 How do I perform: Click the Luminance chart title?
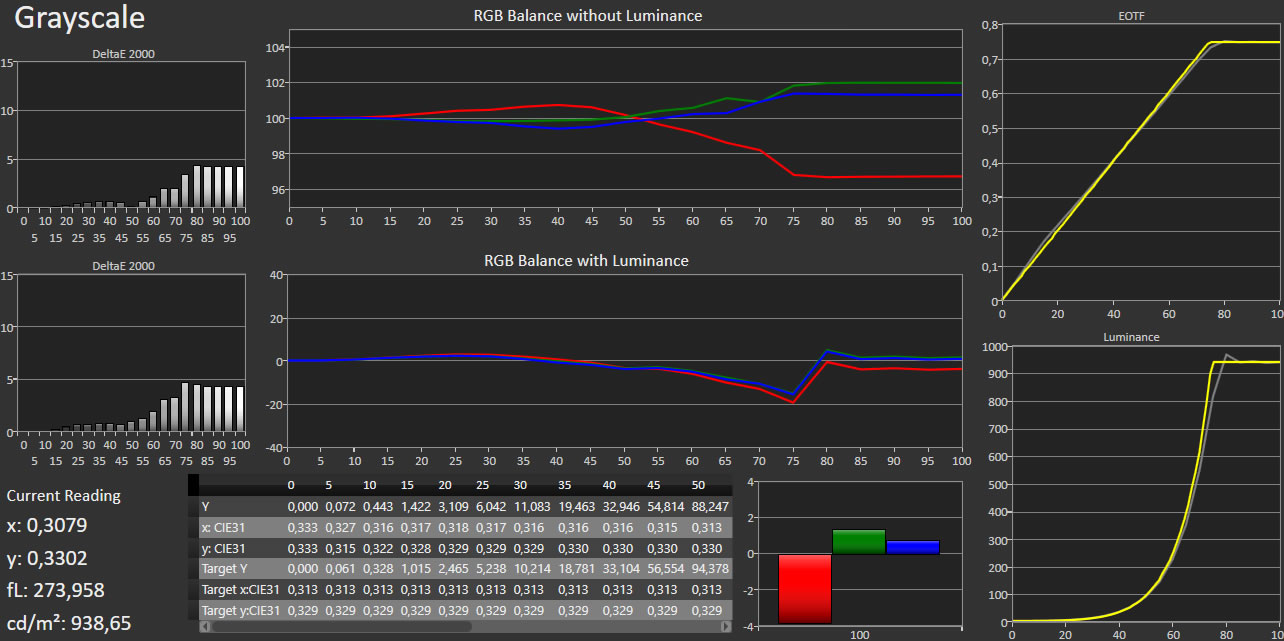(1131, 337)
